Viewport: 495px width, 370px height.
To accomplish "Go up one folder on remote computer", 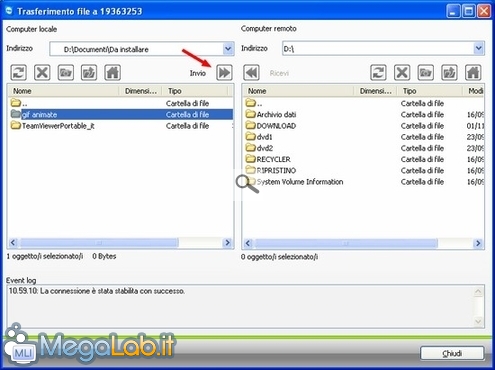I will pos(449,72).
